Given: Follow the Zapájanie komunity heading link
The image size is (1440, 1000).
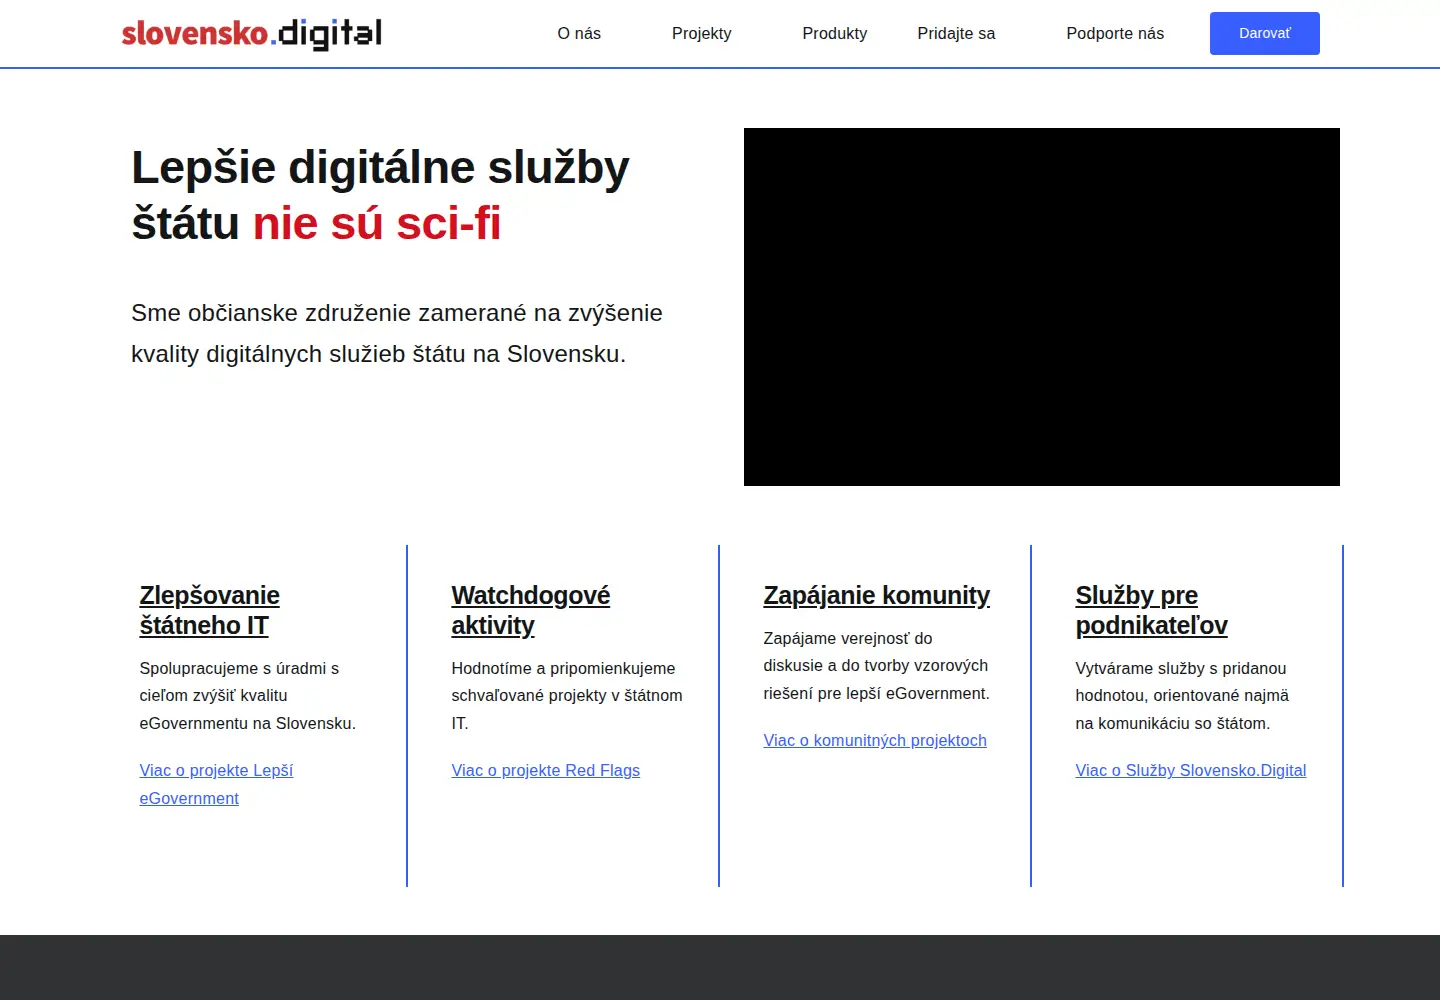Looking at the screenshot, I should tap(877, 595).
